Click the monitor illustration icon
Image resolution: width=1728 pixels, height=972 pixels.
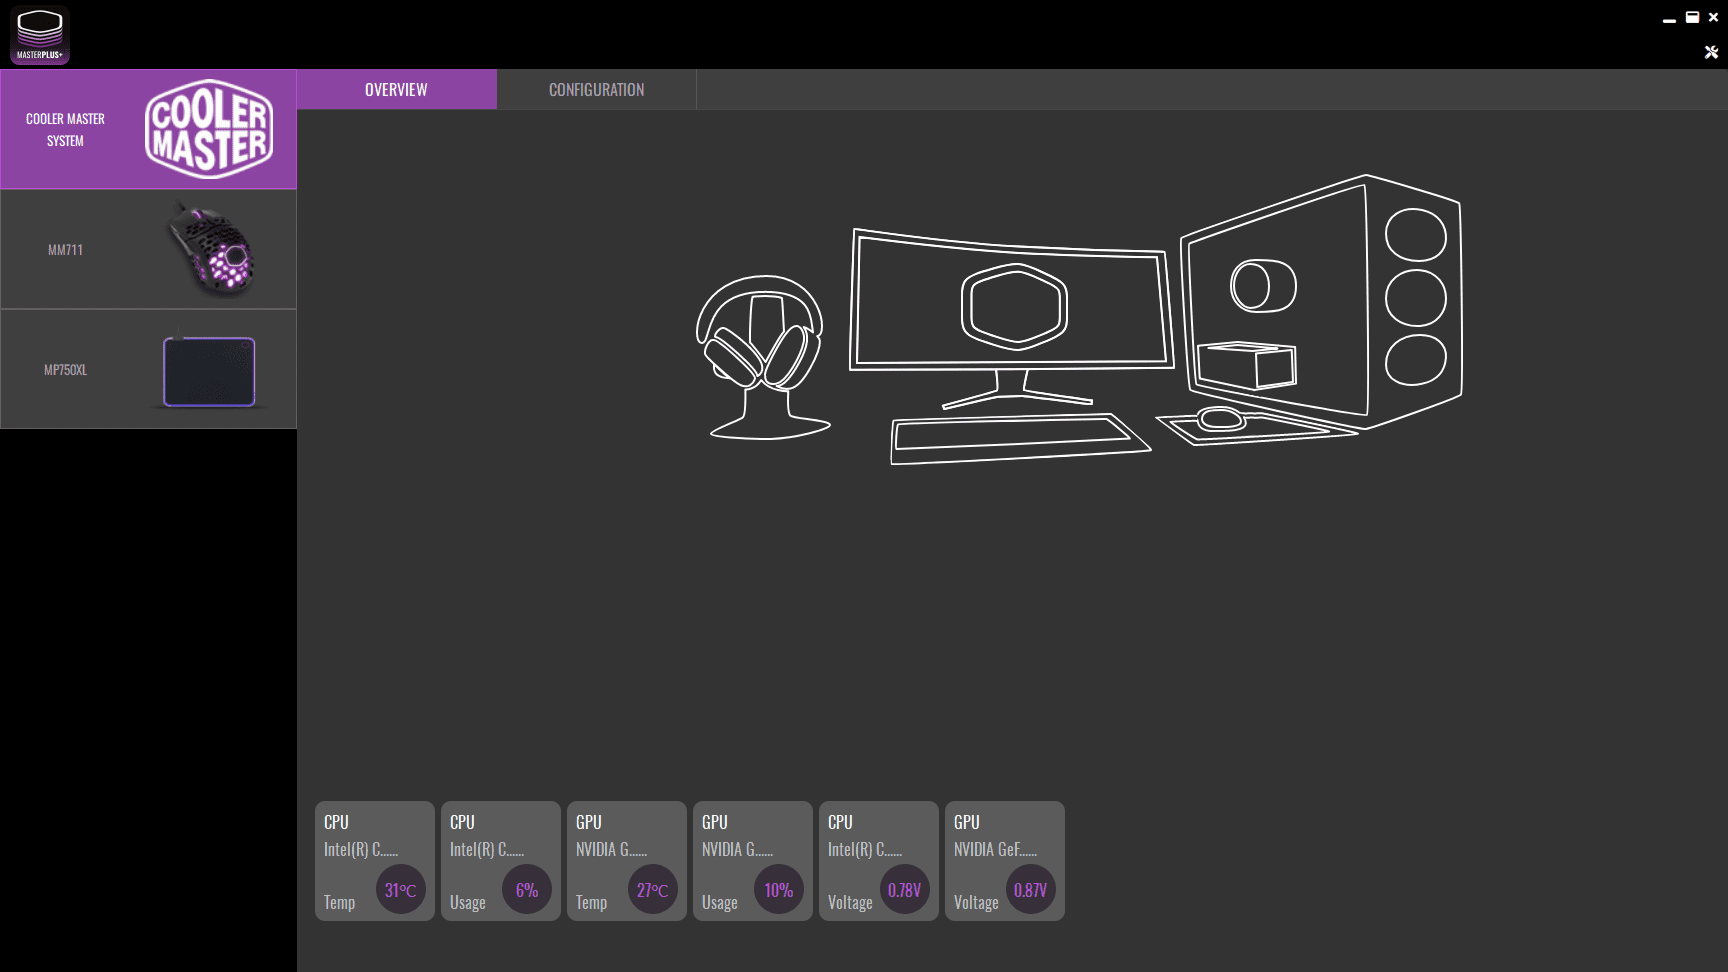(x=1011, y=318)
